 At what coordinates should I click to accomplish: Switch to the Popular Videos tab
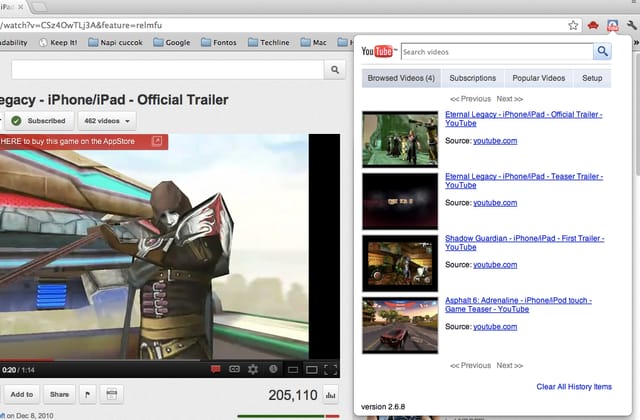tap(539, 78)
